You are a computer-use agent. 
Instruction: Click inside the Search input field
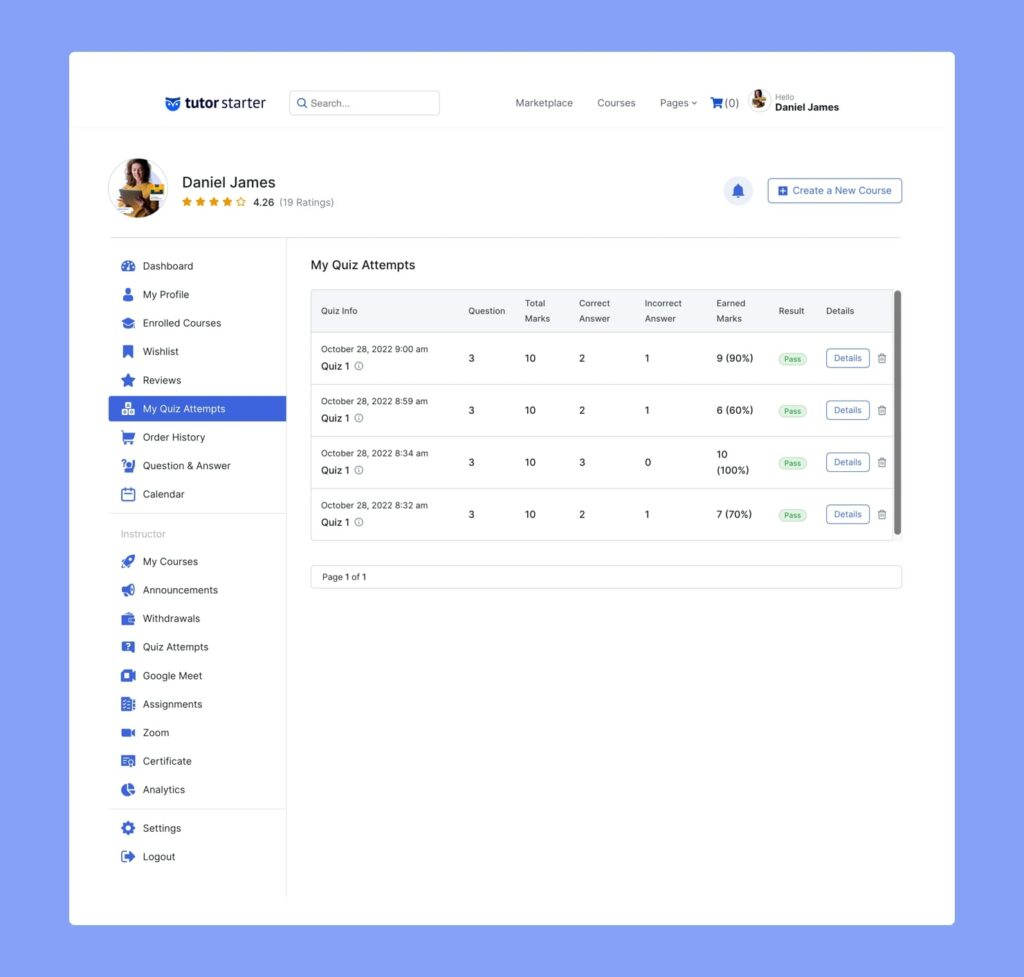(364, 102)
